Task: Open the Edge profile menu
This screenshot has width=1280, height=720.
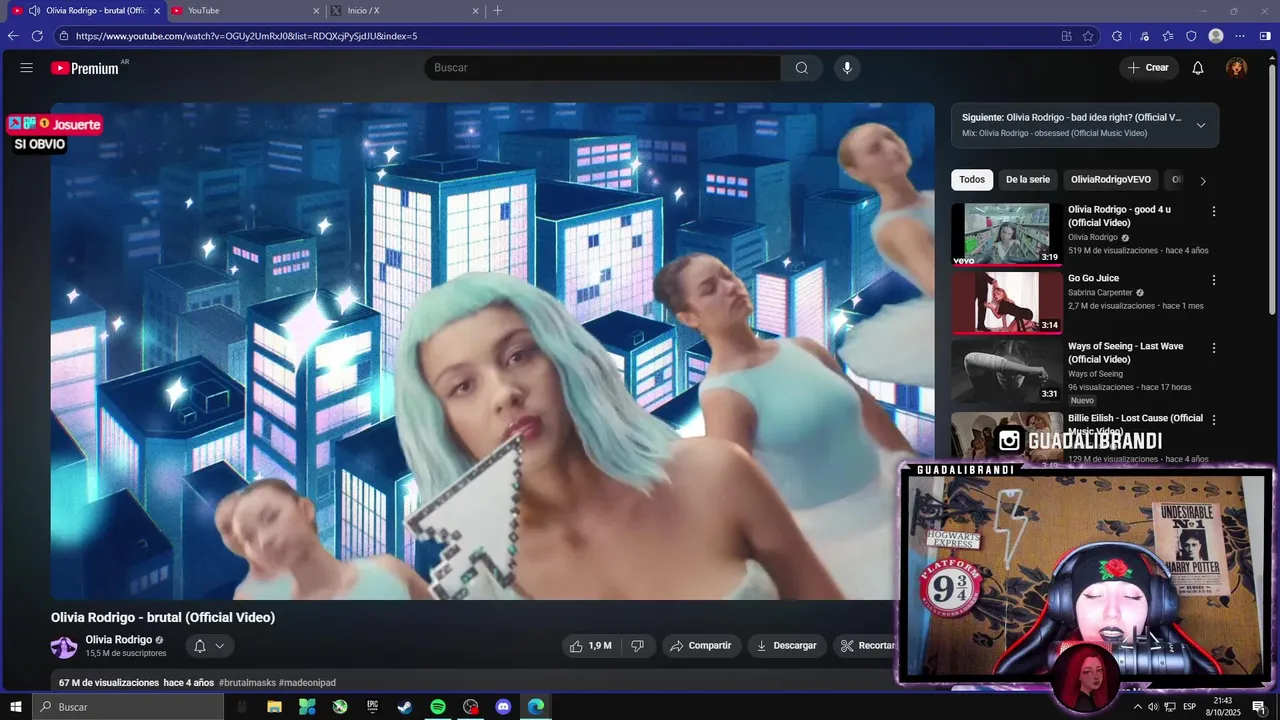Action: pos(1216,36)
